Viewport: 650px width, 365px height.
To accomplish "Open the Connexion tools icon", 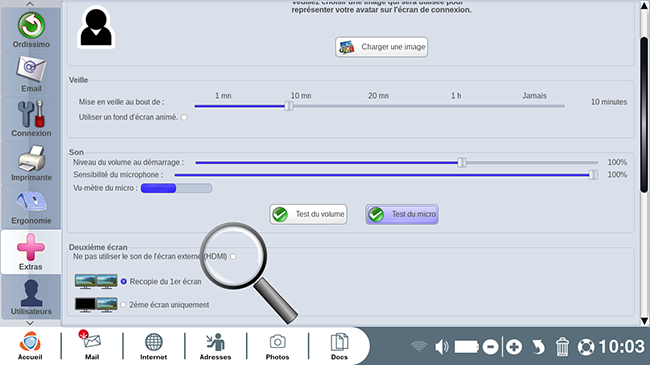I will [31, 119].
